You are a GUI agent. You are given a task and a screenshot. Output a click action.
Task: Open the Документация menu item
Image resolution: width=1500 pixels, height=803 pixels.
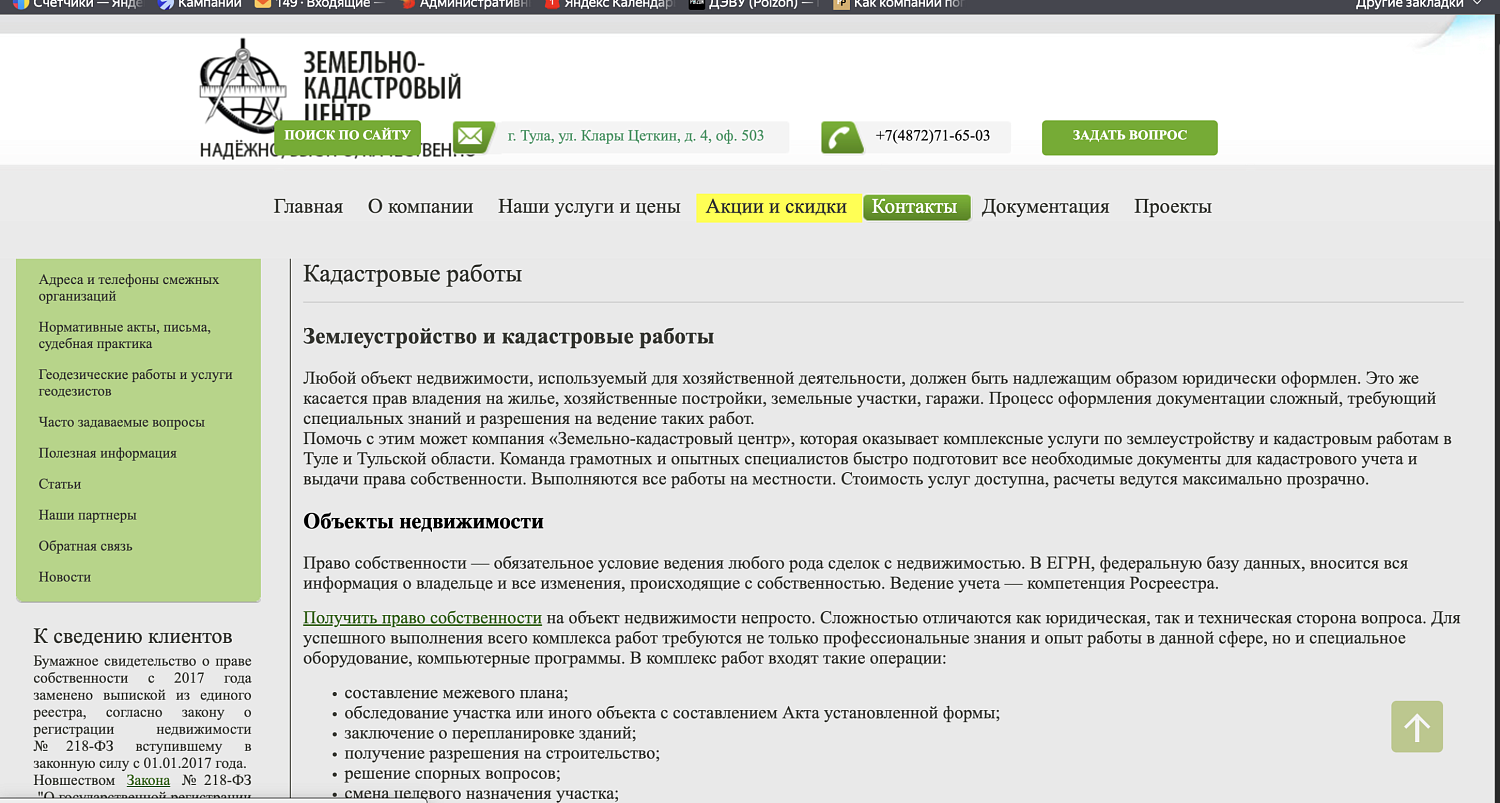[x=1045, y=207]
